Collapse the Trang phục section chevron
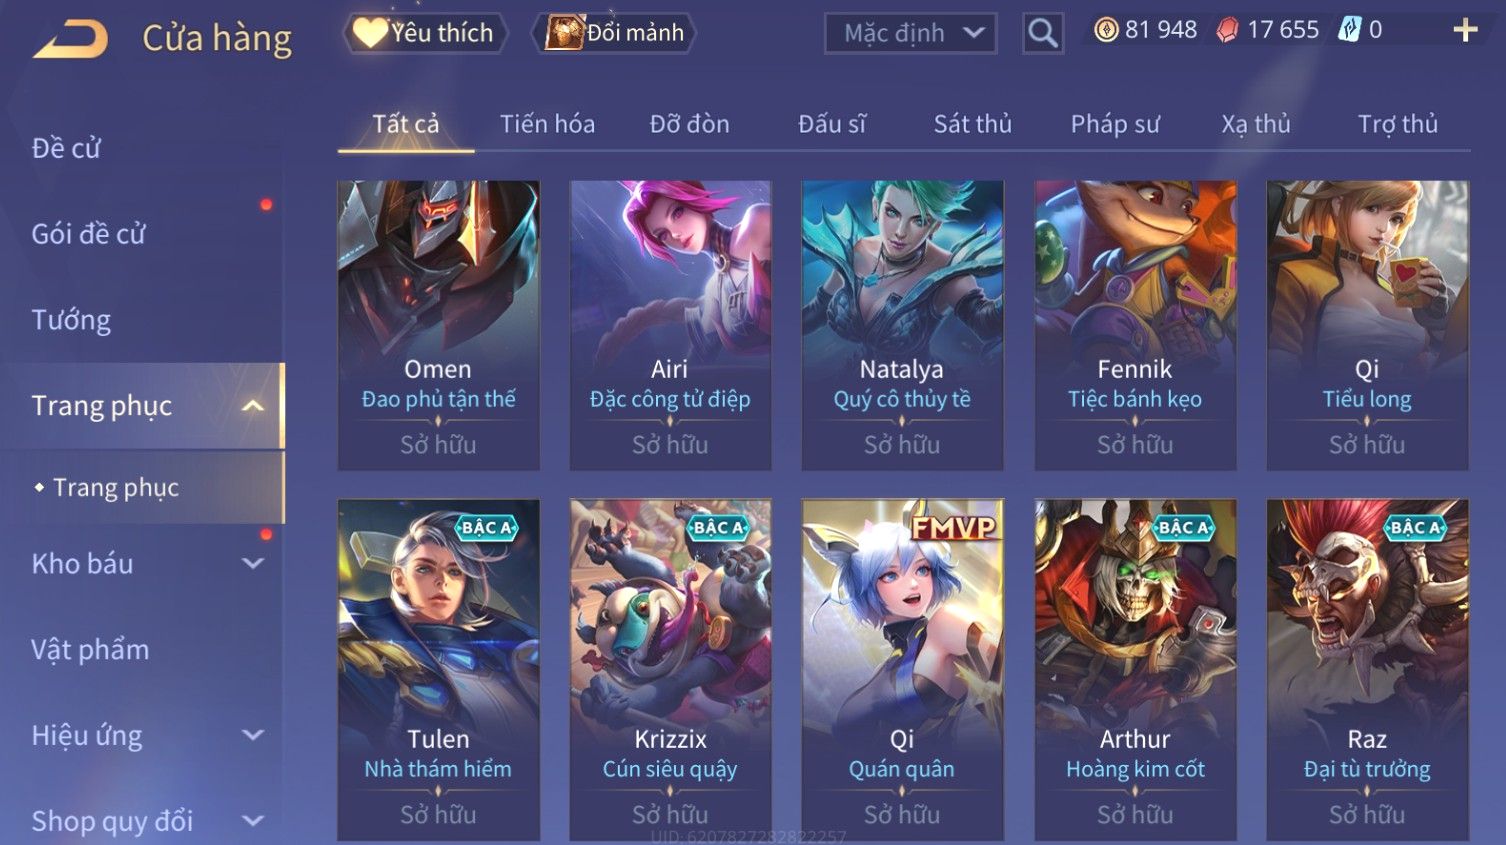 pyautogui.click(x=253, y=406)
